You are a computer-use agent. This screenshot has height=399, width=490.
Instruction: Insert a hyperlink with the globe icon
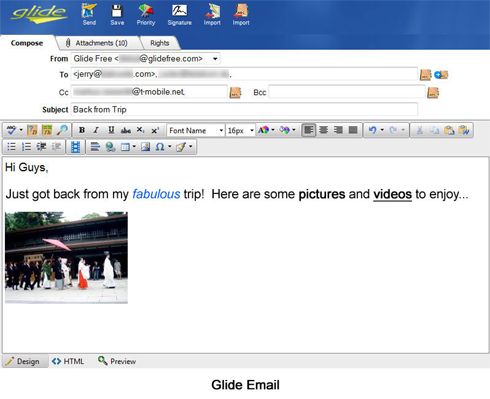tap(110, 147)
